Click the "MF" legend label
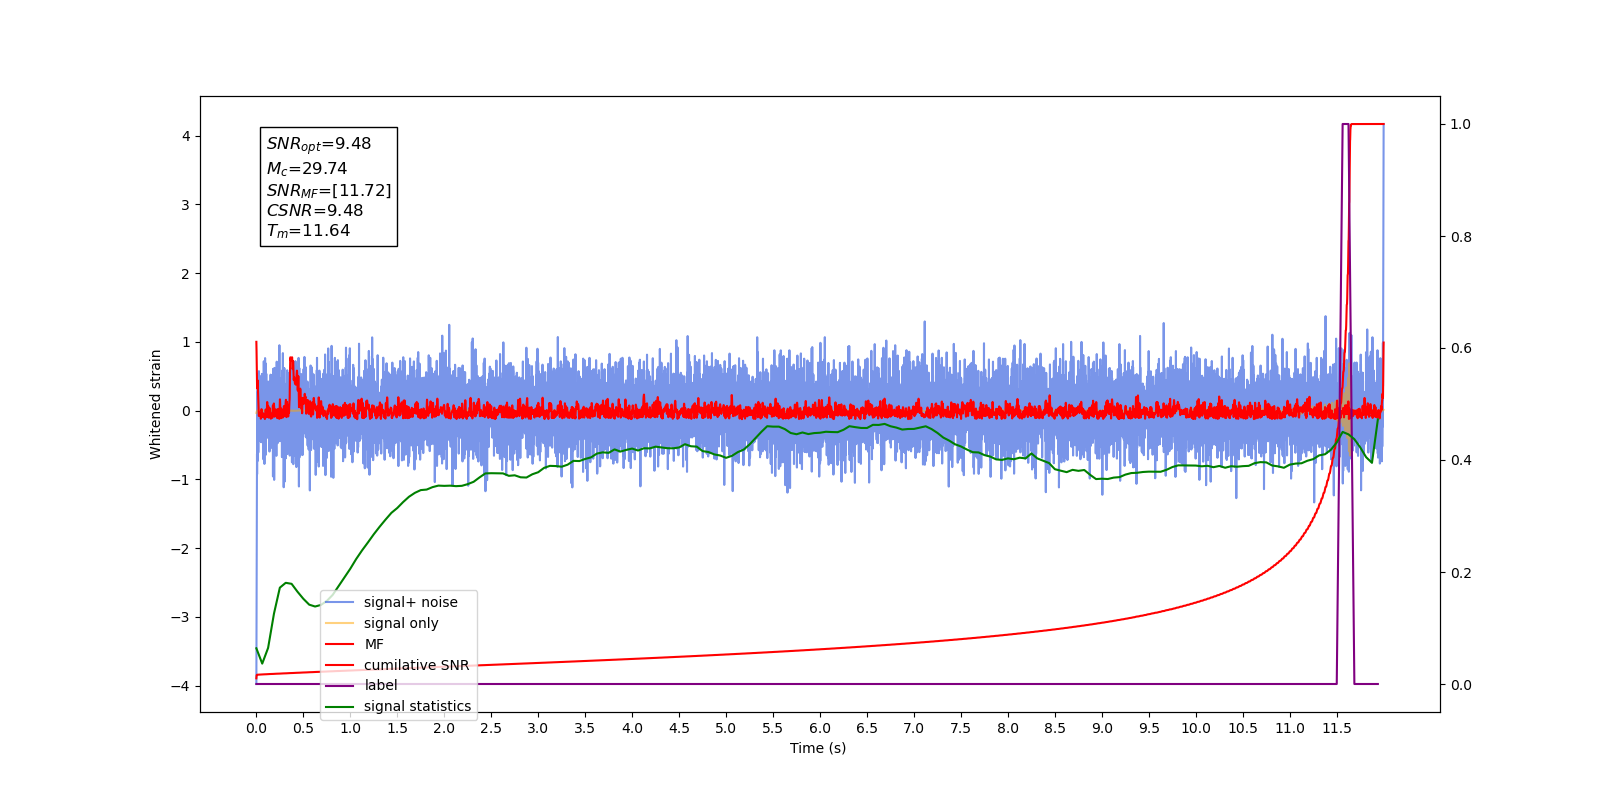This screenshot has height=800, width=1600. [x=374, y=644]
